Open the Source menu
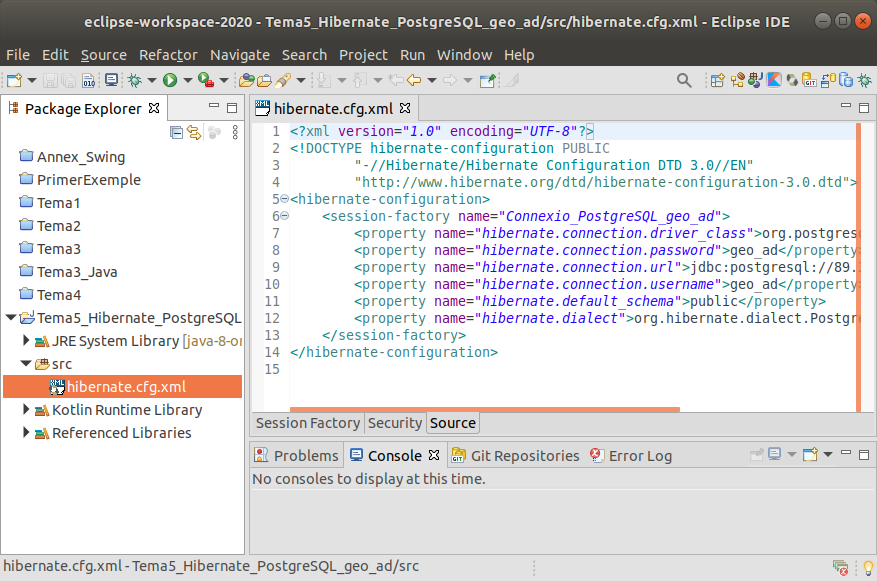This screenshot has height=581, width=877. click(x=103, y=55)
